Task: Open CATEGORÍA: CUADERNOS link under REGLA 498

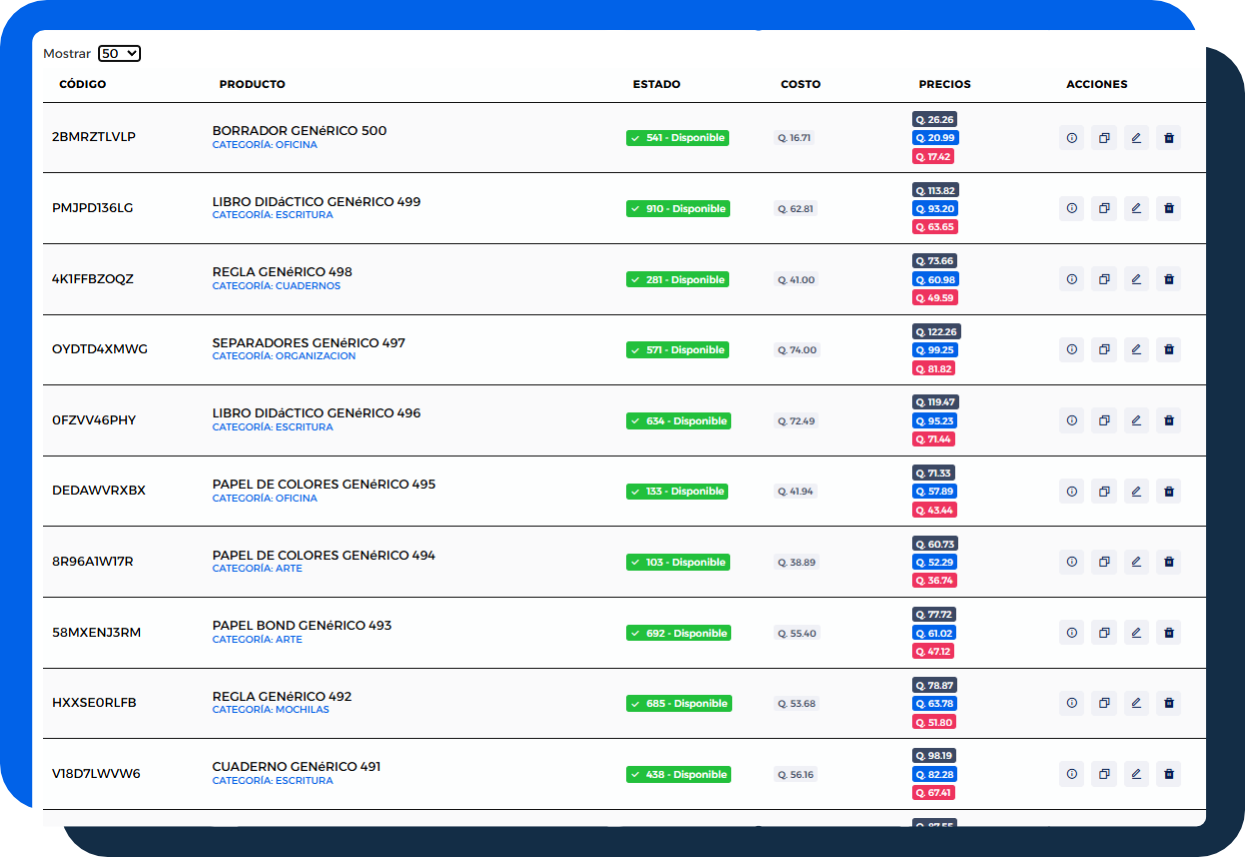Action: [x=276, y=286]
